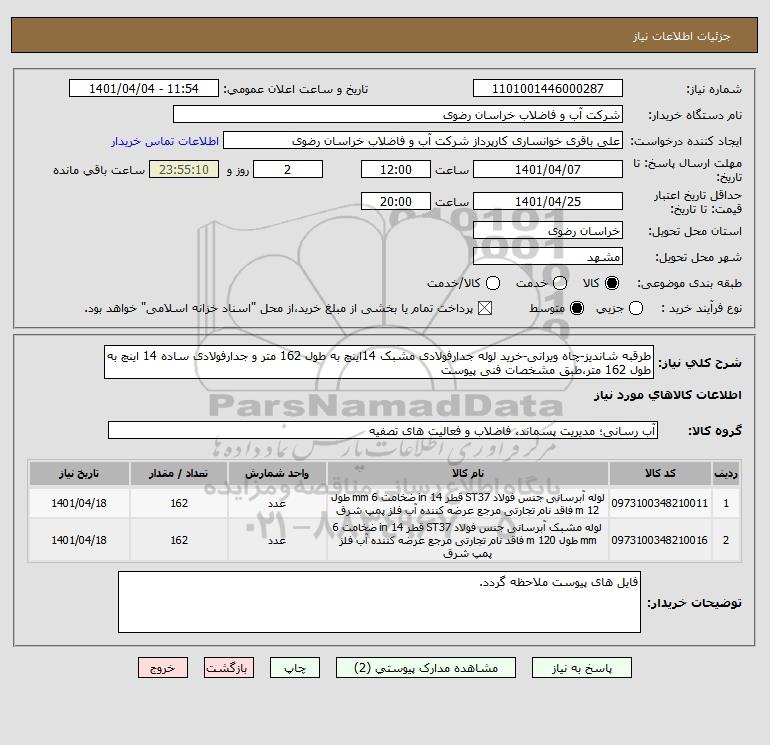Click the اطلاعات کالاهای مورد نیاز heading
The width and height of the screenshot is (770, 745).
click(x=668, y=396)
